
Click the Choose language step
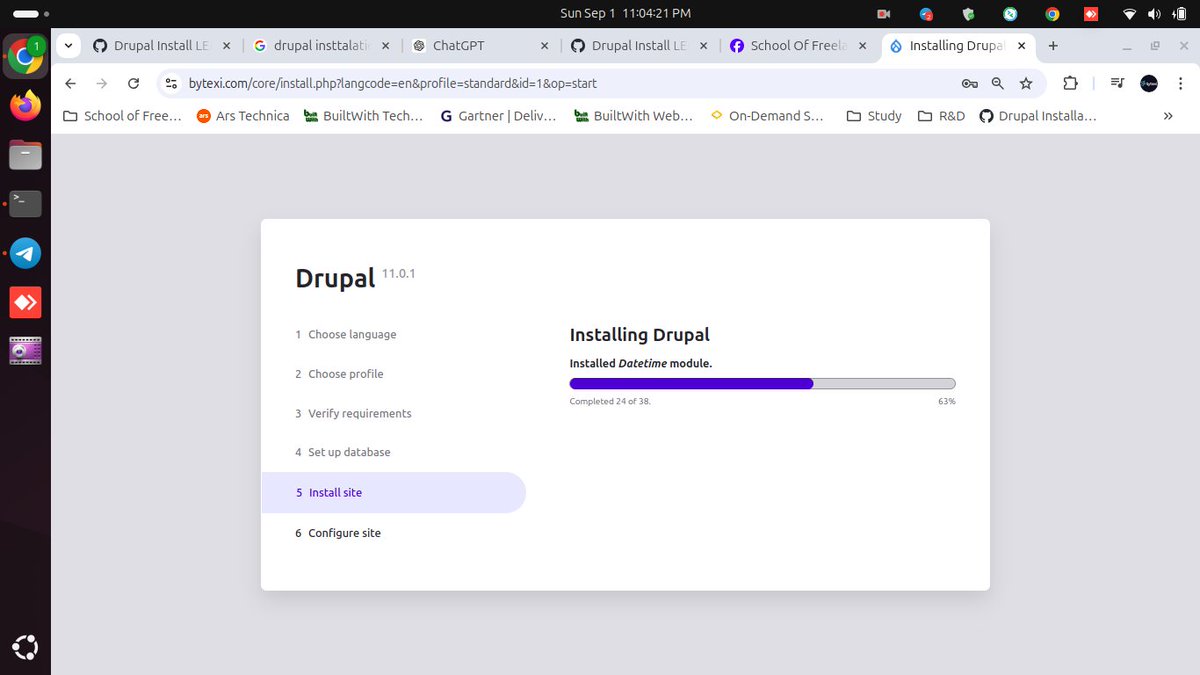coord(346,334)
